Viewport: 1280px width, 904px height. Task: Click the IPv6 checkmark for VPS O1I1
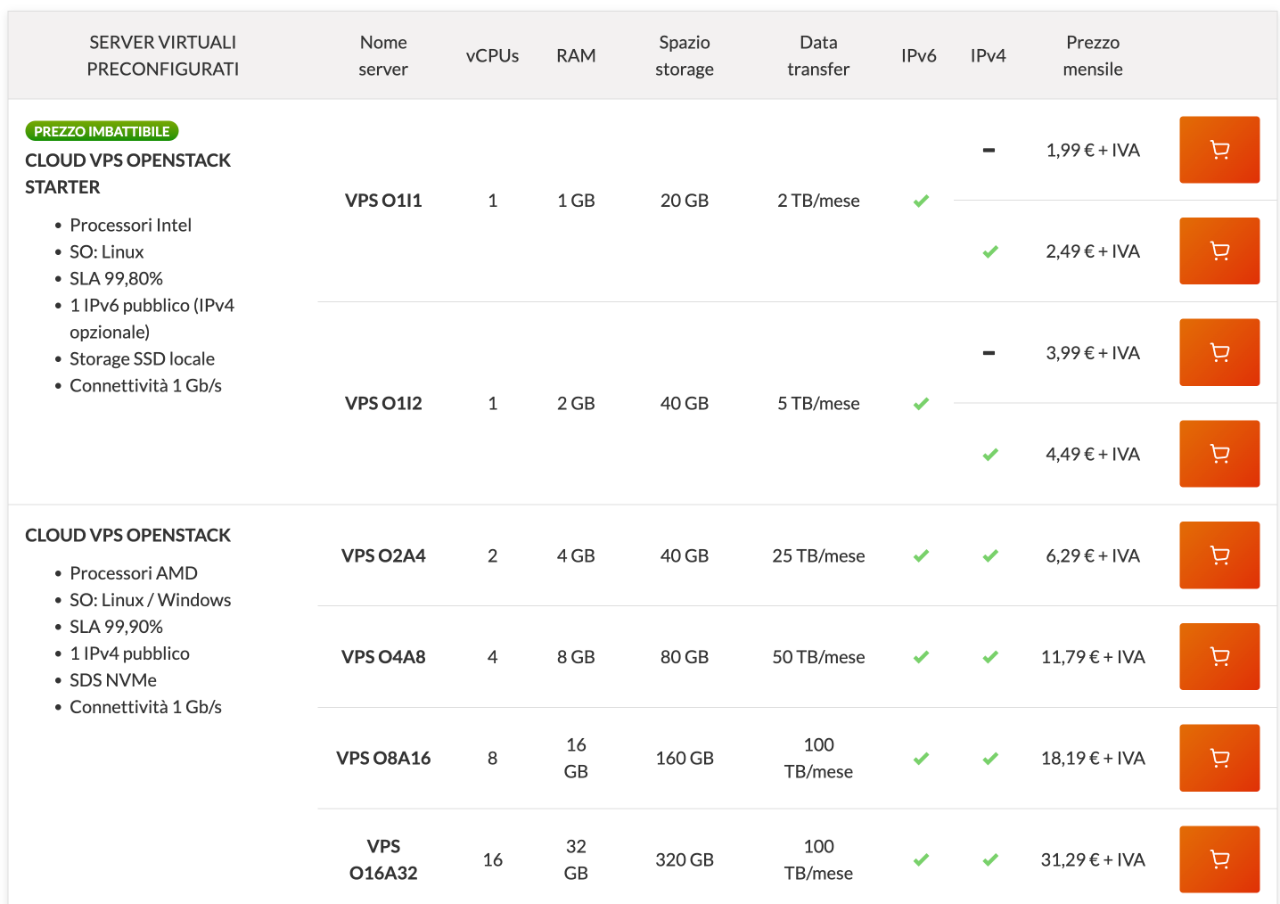[921, 201]
